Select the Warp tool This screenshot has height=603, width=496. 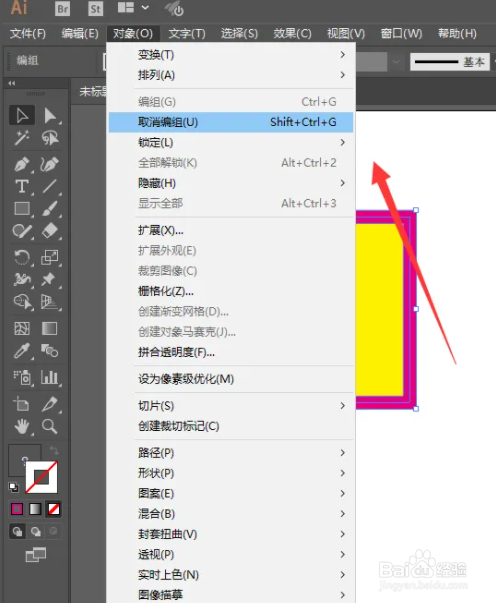pyautogui.click(x=22, y=280)
